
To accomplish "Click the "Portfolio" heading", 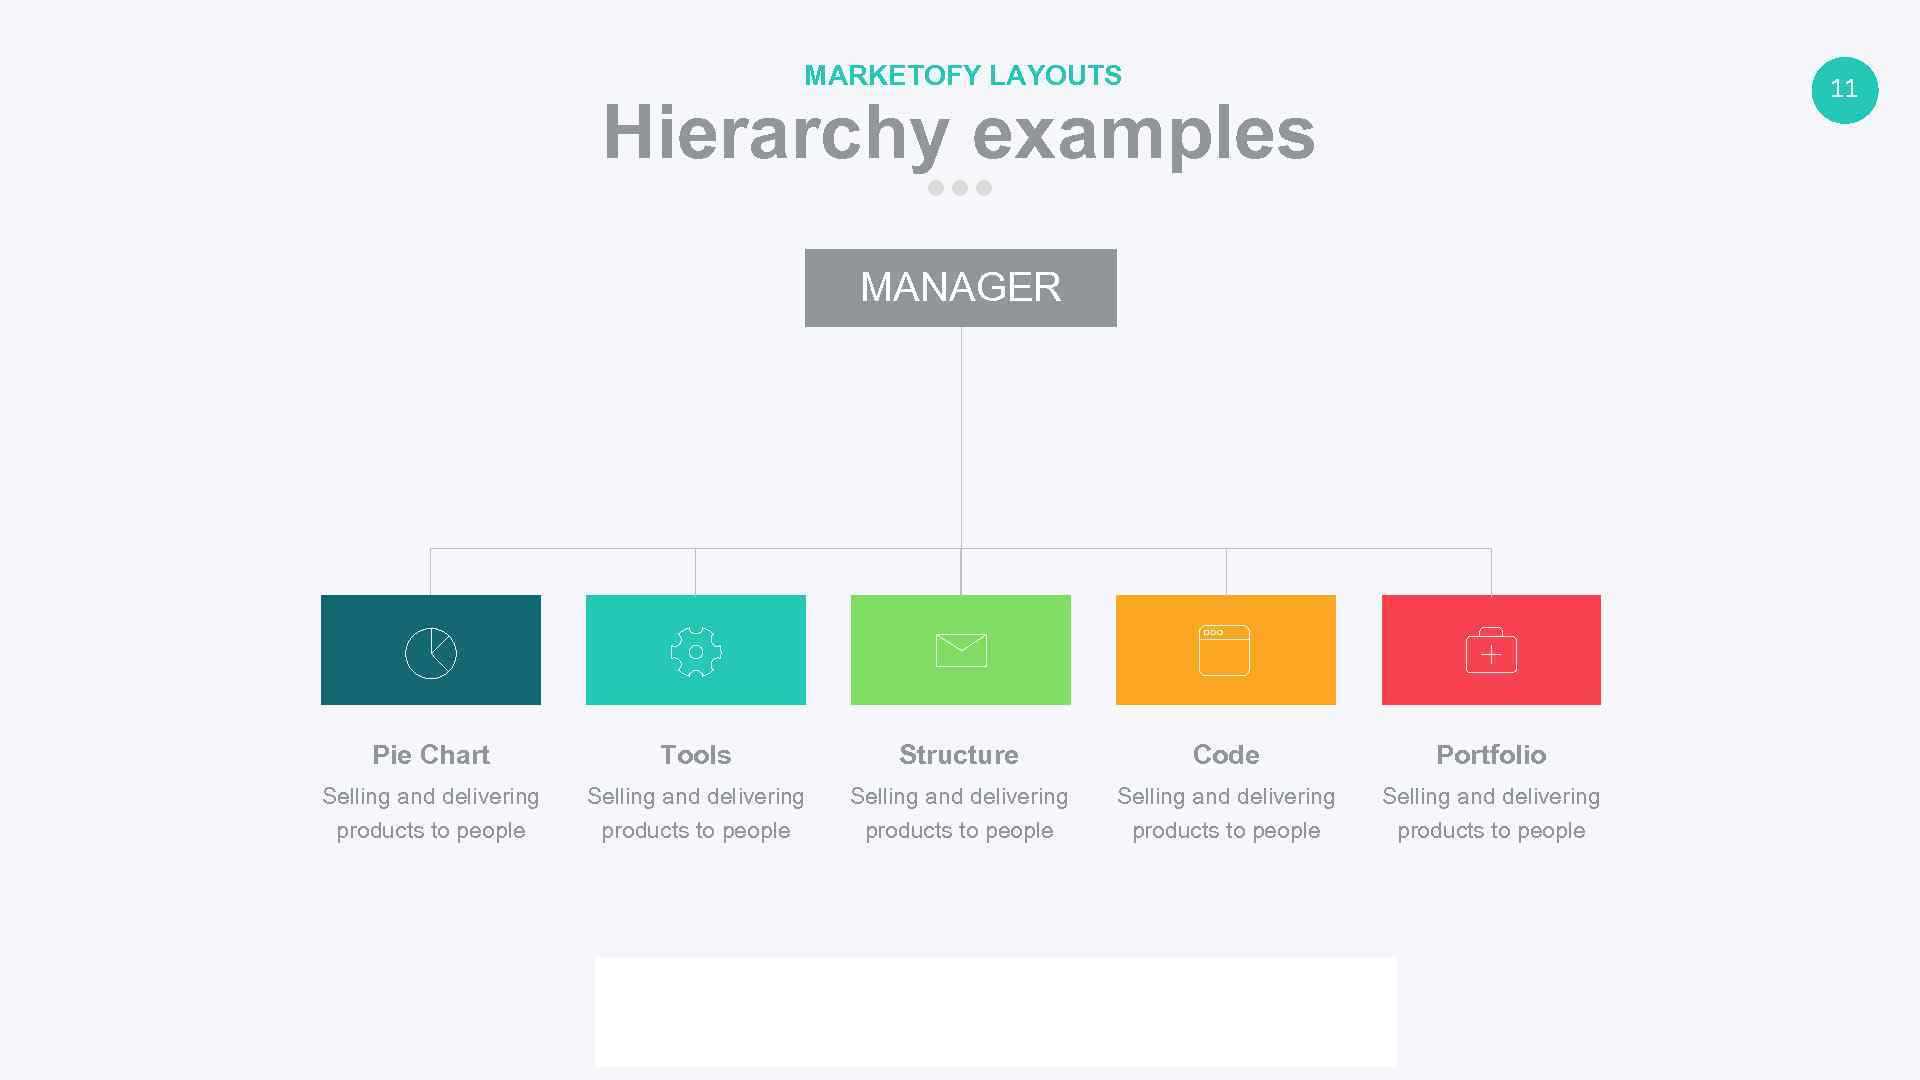I will click(1491, 755).
